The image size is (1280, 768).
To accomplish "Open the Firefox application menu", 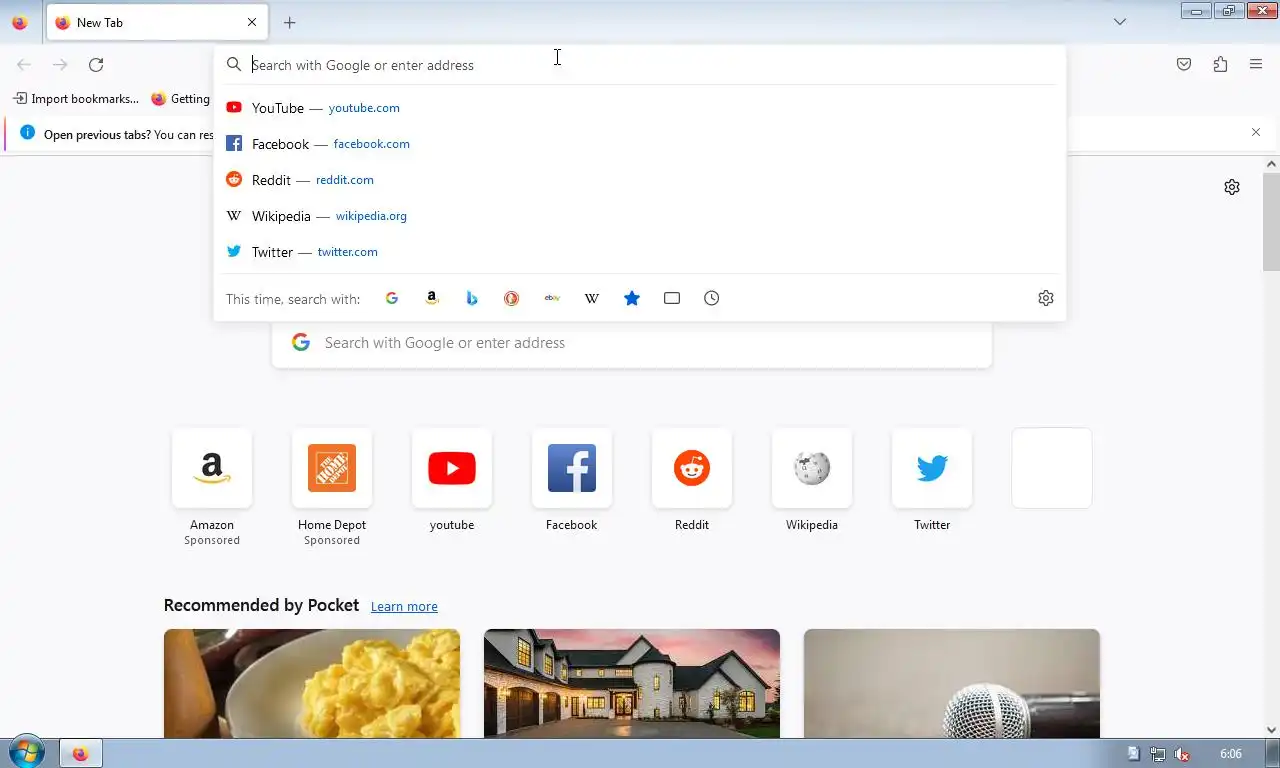I will click(1256, 65).
